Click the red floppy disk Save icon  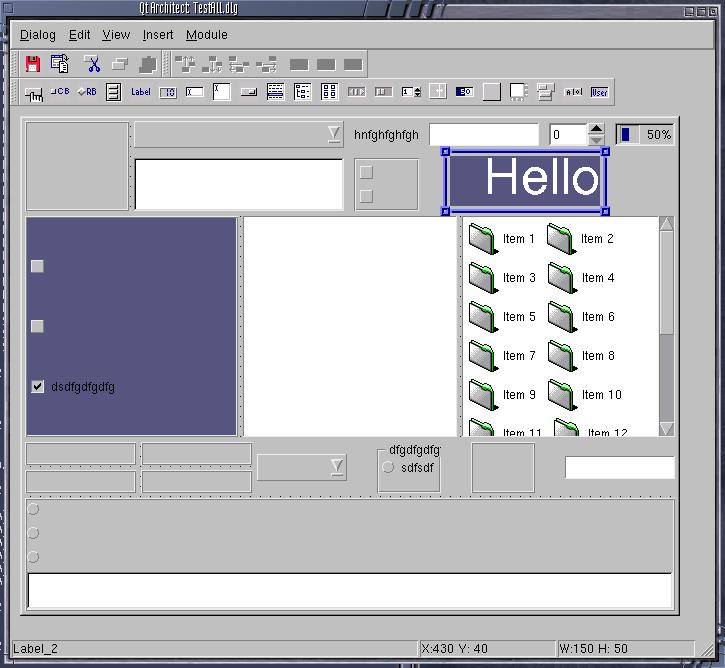(33, 64)
